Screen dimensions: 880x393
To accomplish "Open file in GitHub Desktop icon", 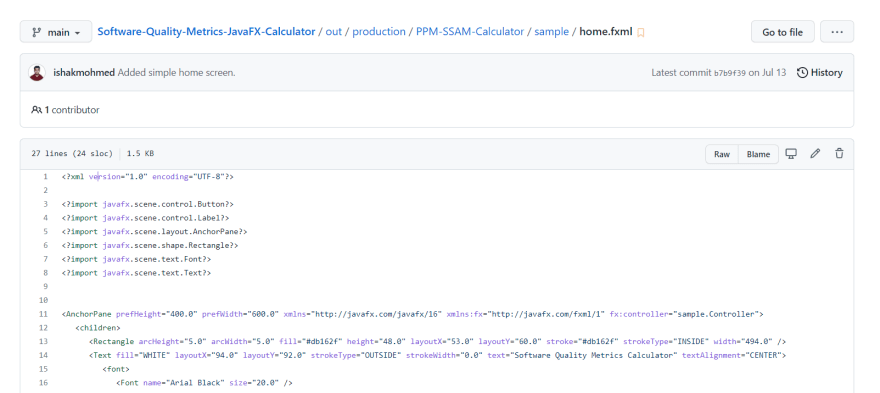I will pos(791,153).
